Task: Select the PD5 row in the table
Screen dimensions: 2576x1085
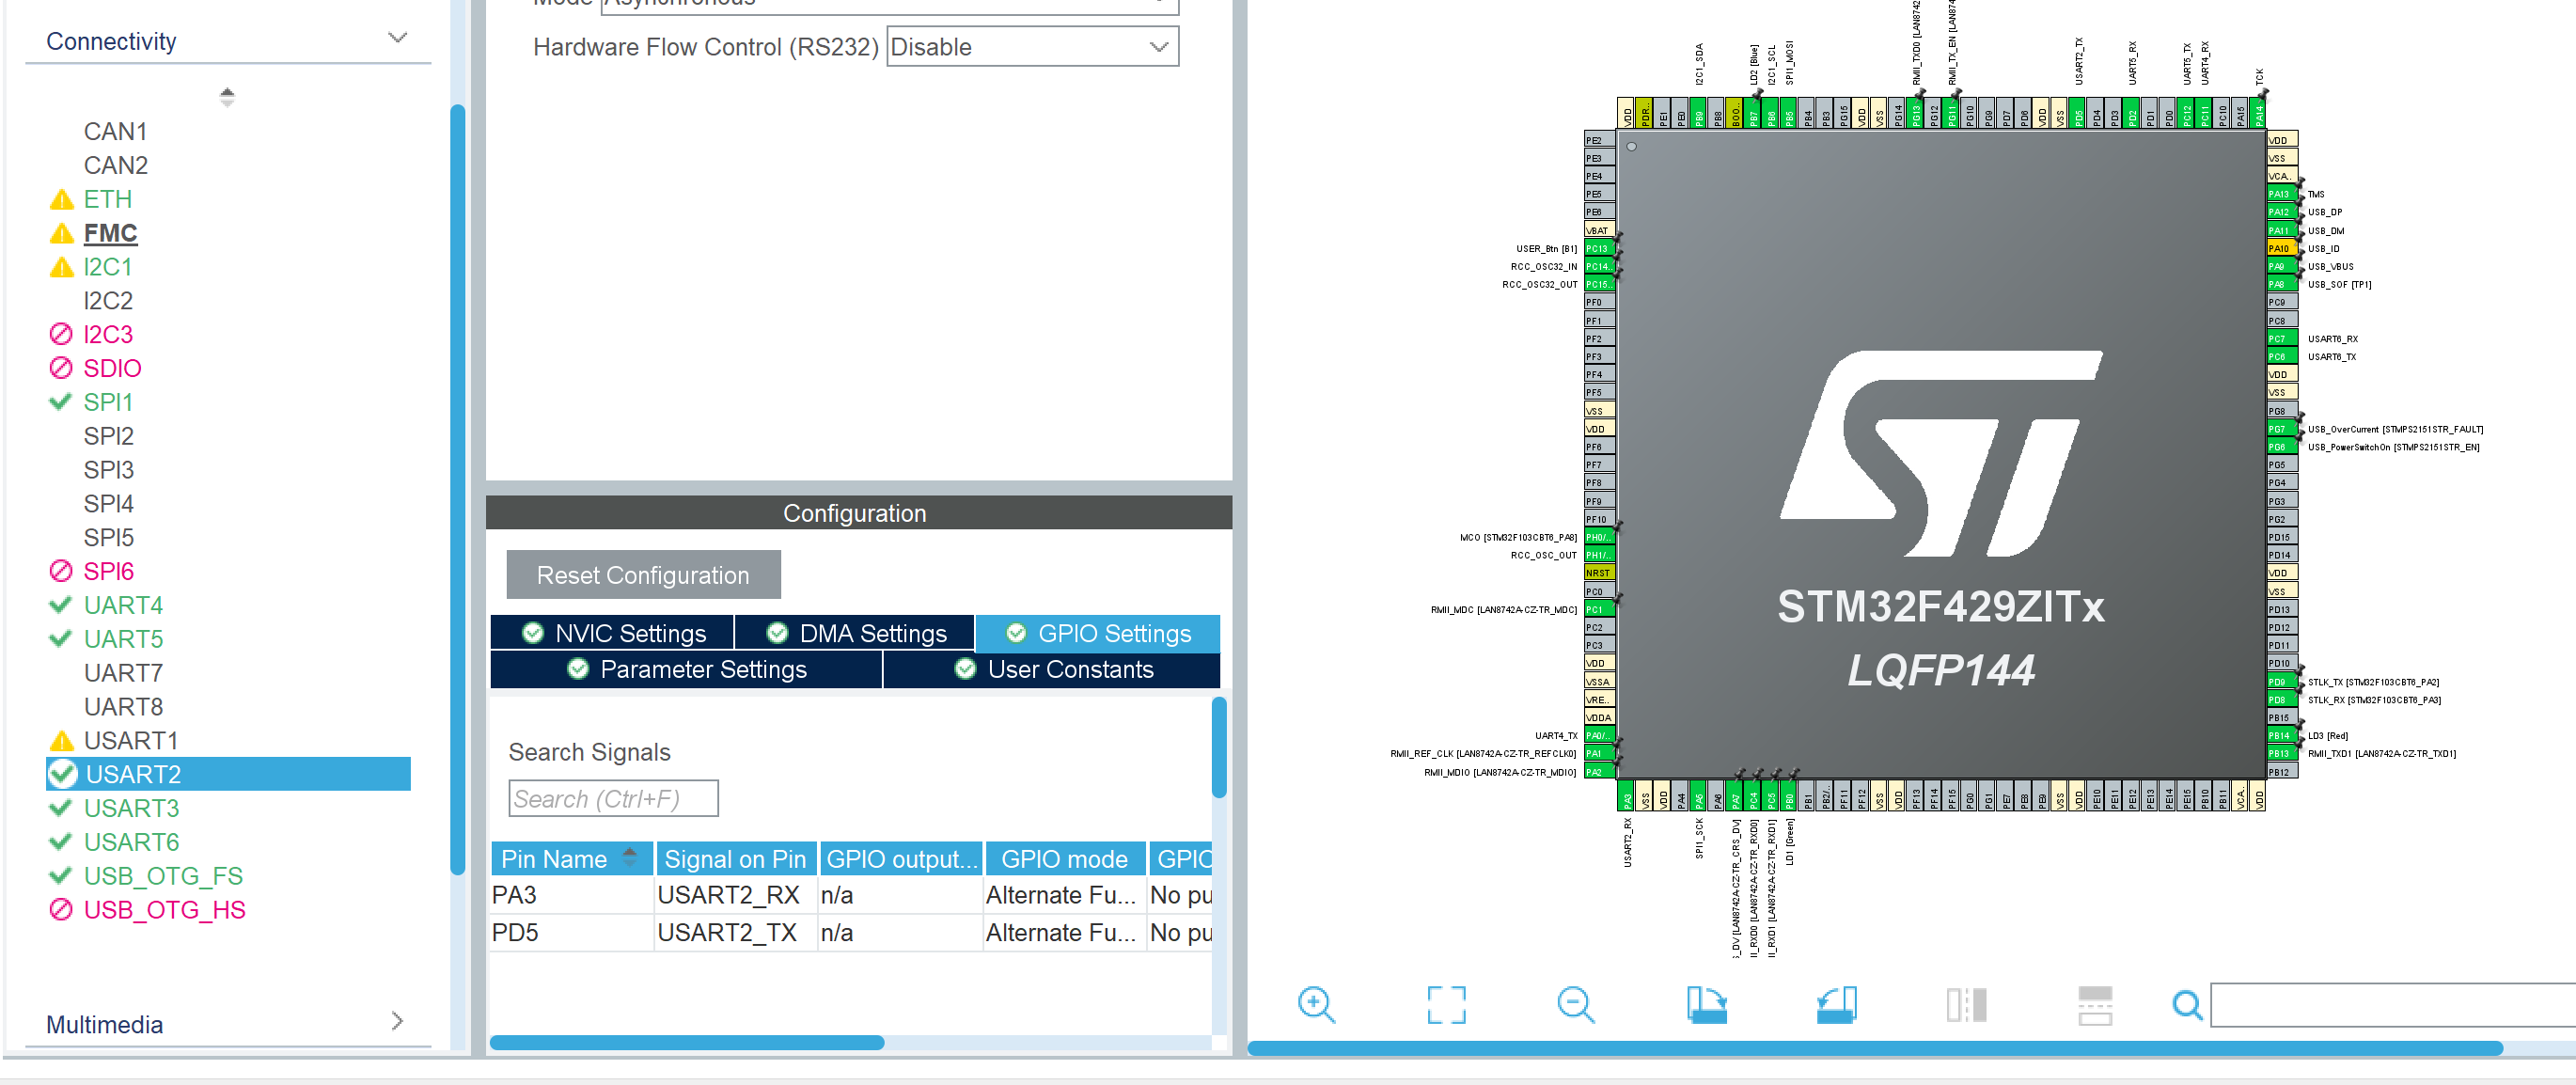Action: (851, 933)
